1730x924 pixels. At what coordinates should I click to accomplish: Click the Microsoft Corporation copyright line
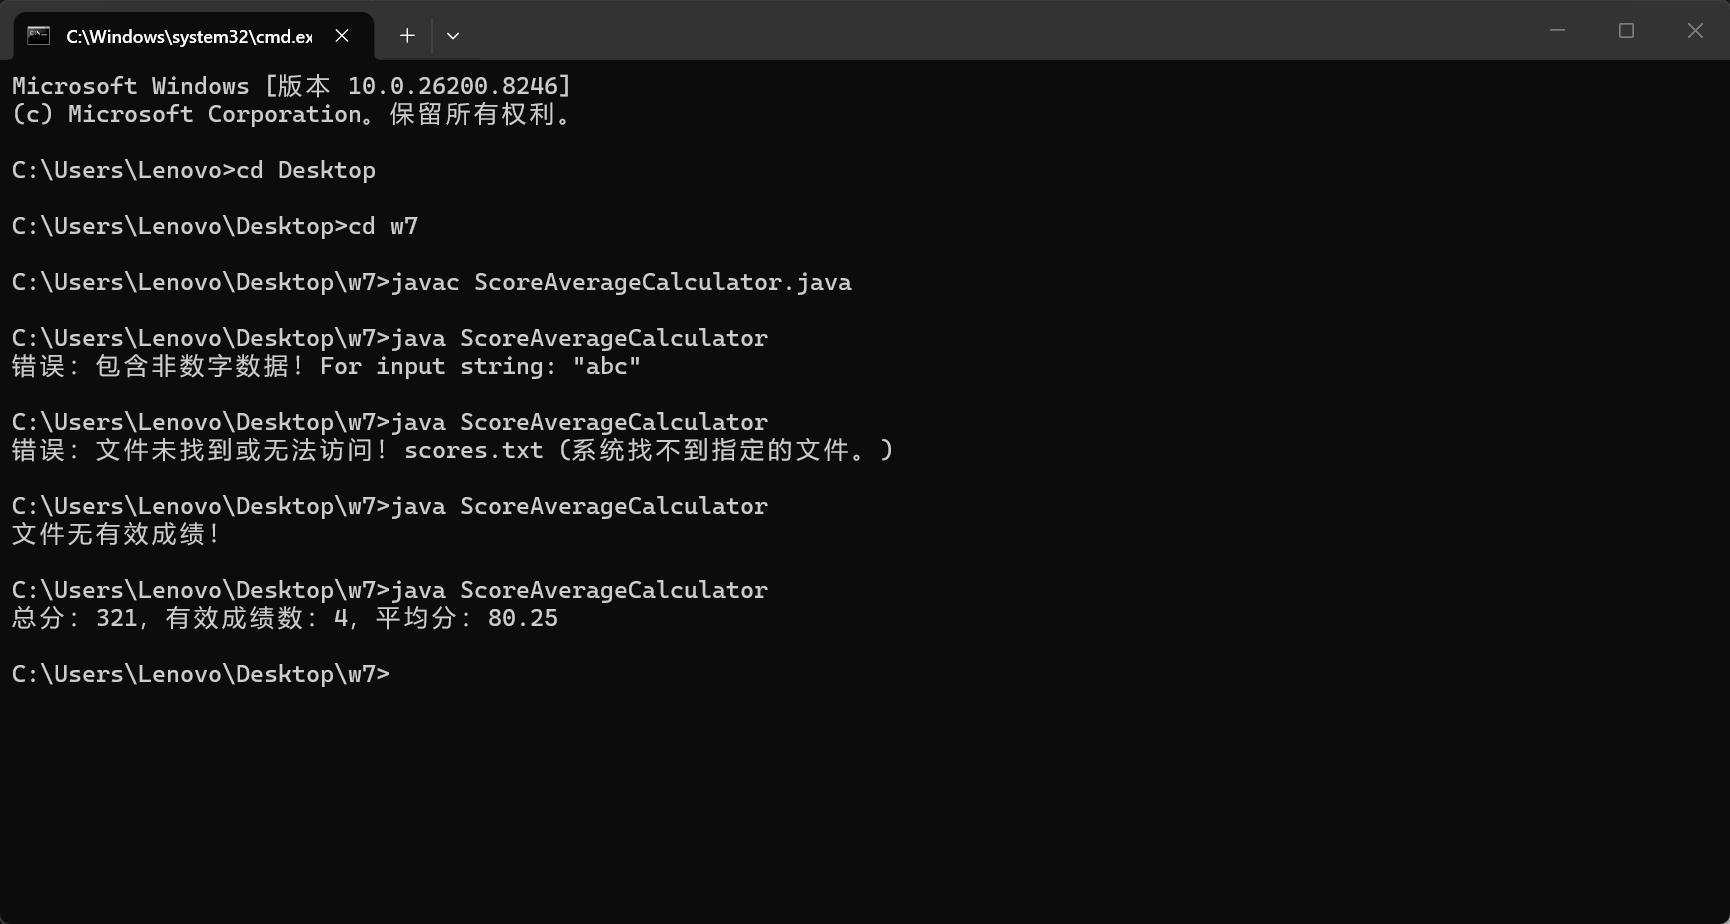click(x=291, y=114)
